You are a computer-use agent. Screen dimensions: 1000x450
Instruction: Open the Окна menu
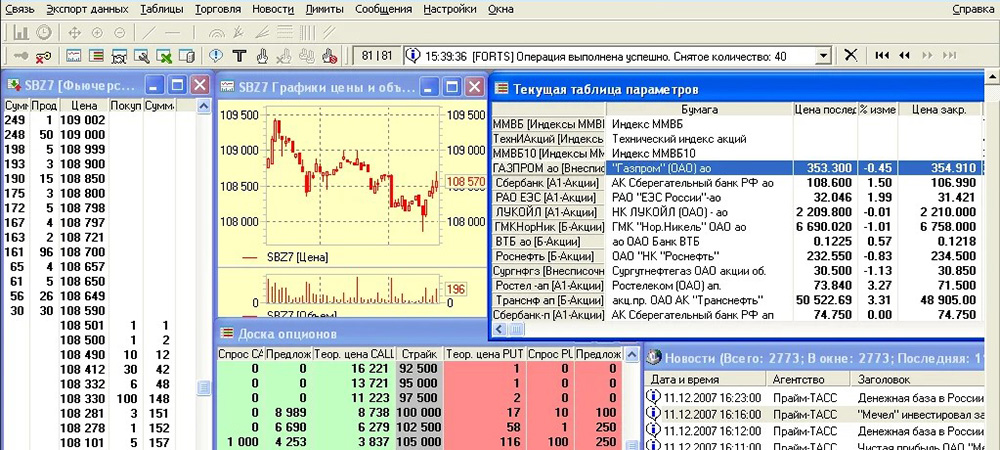click(501, 9)
